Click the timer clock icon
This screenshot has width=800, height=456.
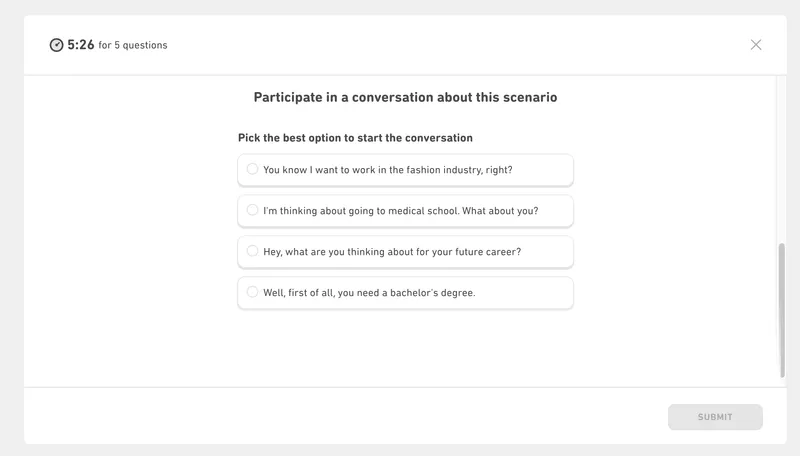pyautogui.click(x=56, y=45)
